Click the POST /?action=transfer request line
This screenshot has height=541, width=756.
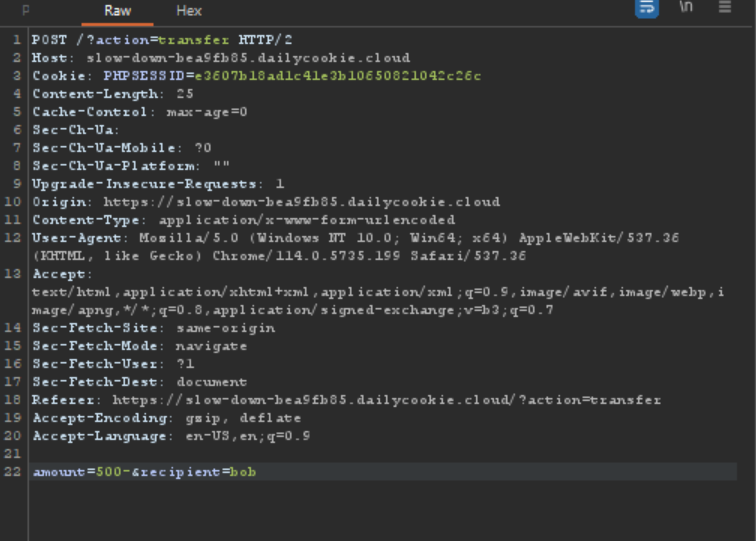click(x=162, y=40)
